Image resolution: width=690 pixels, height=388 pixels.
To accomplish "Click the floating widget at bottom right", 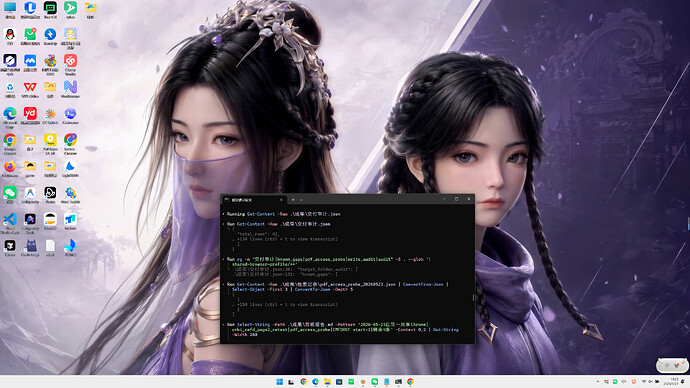I will (x=672, y=365).
